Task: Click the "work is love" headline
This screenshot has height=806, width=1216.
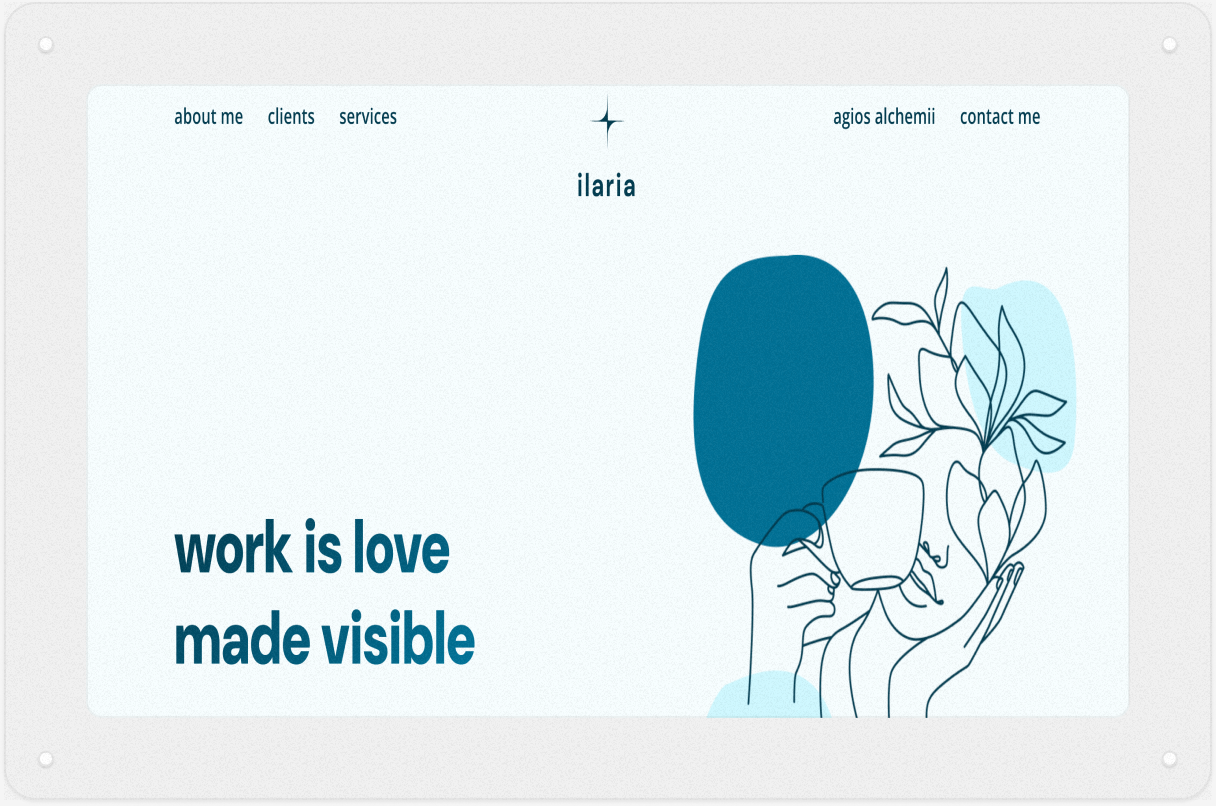Action: (x=312, y=549)
